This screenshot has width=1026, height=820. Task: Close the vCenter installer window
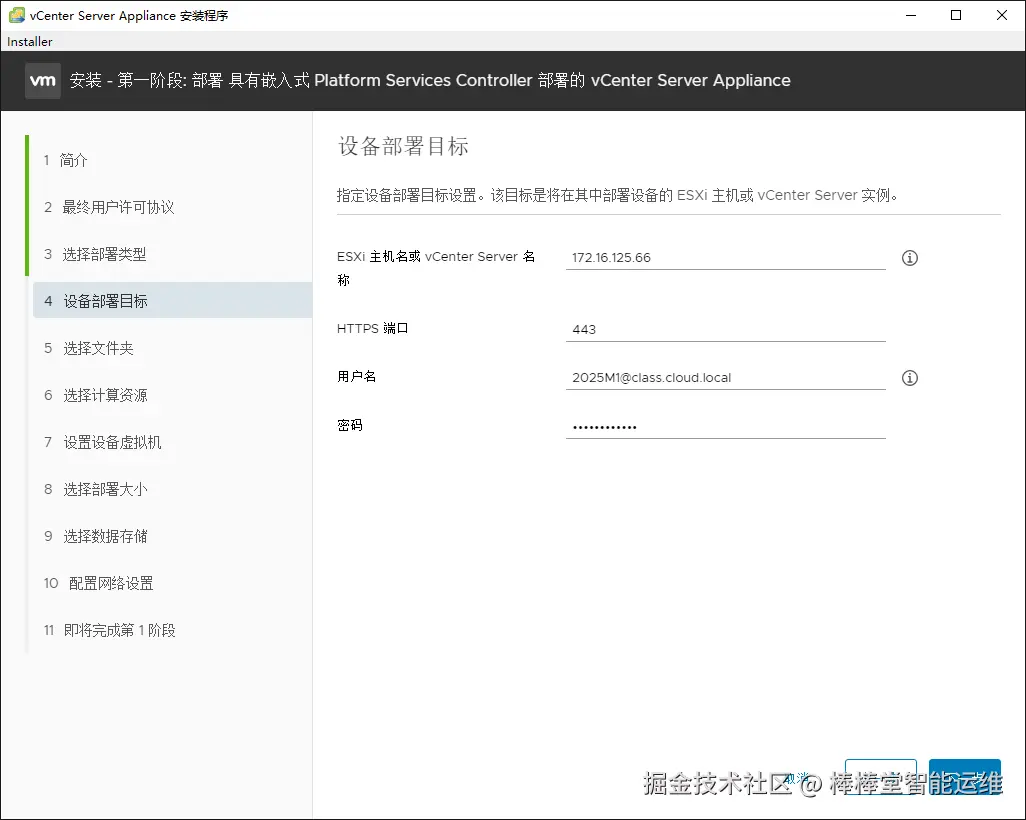coord(1002,15)
